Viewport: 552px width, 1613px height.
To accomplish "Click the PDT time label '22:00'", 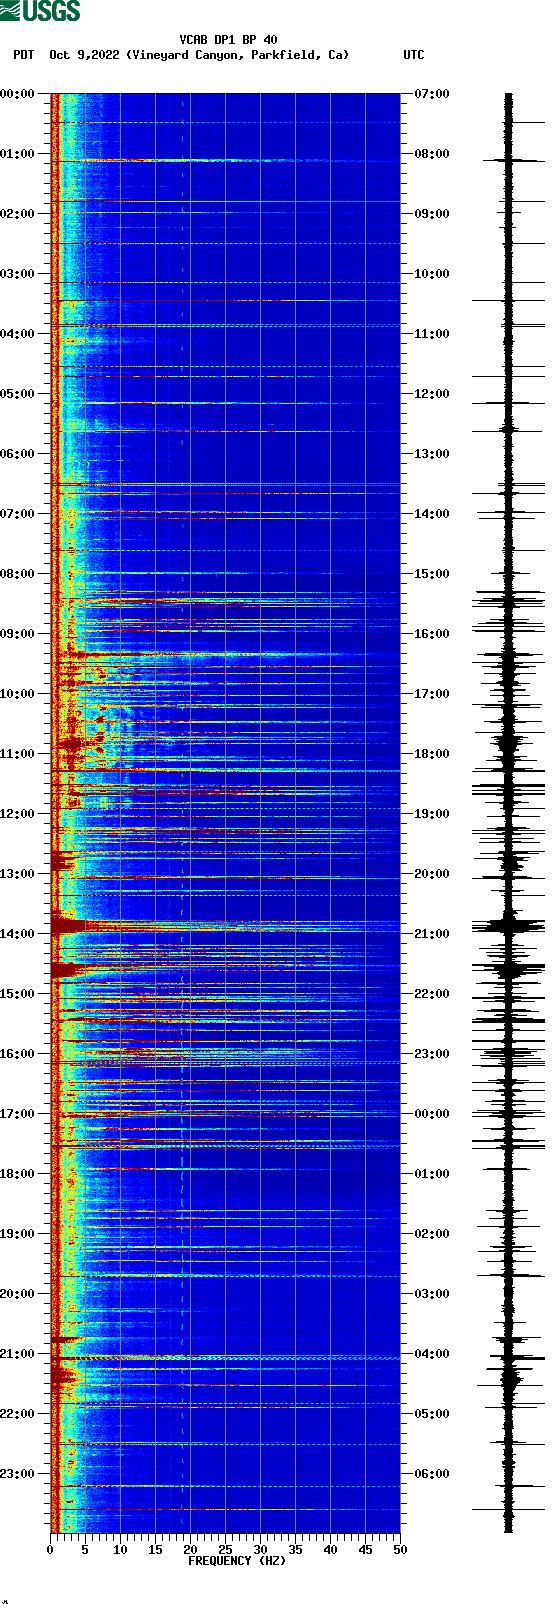I will (x=18, y=1414).
